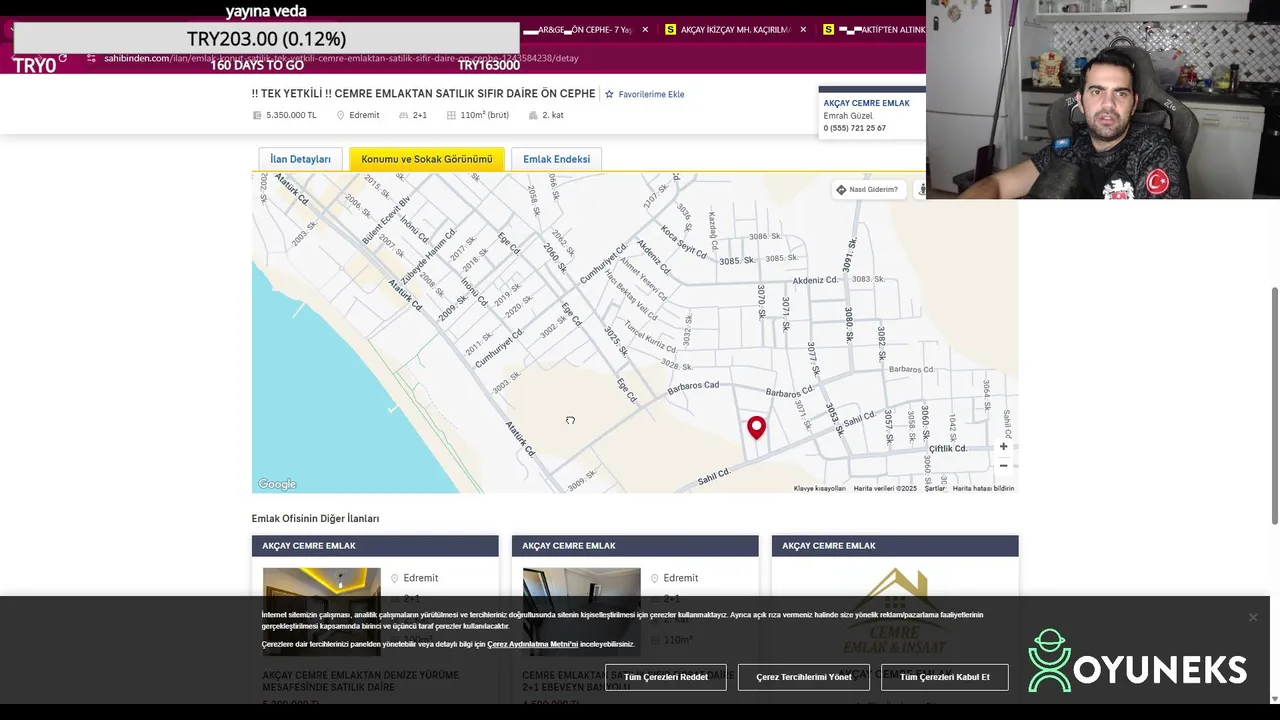This screenshot has width=1280, height=720.
Task: Click Çerez Tercihlerimi Yönet button
Action: tap(804, 677)
